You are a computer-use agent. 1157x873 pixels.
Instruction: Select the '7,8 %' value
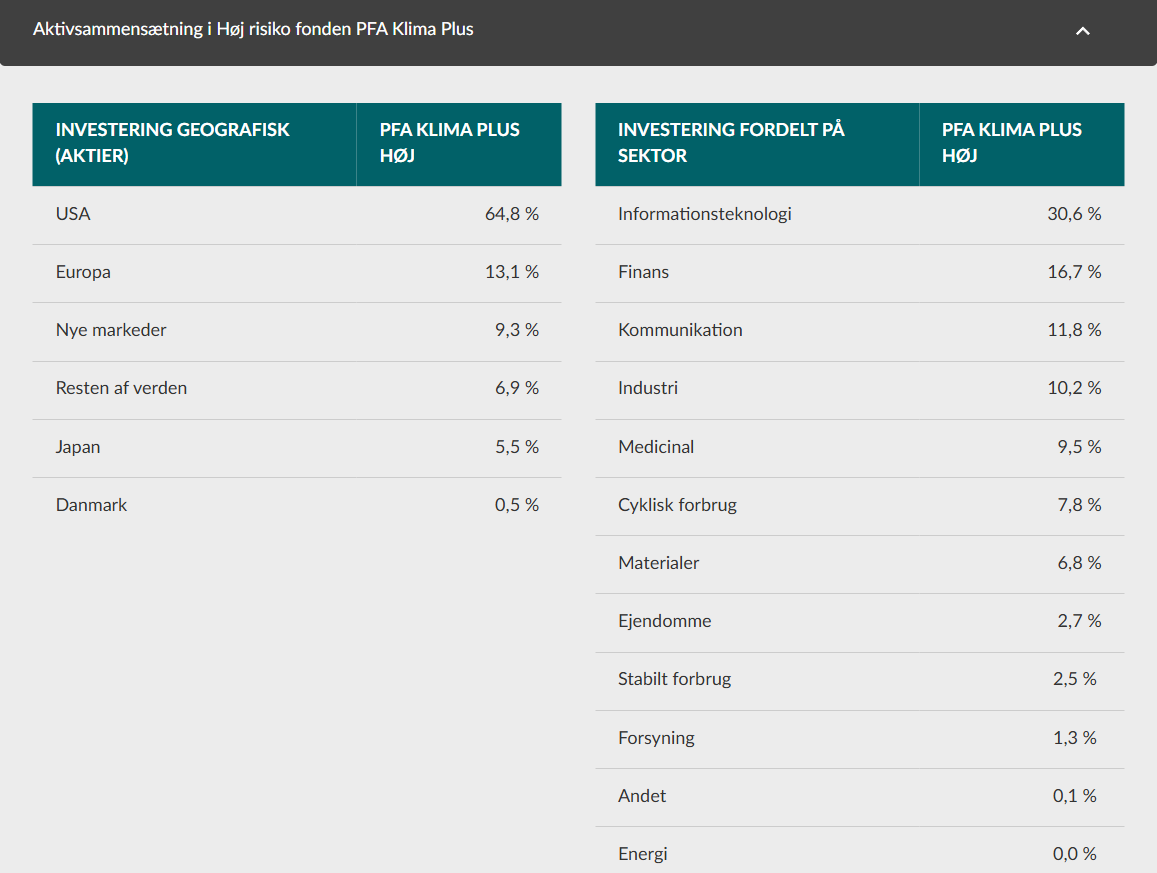(1080, 505)
